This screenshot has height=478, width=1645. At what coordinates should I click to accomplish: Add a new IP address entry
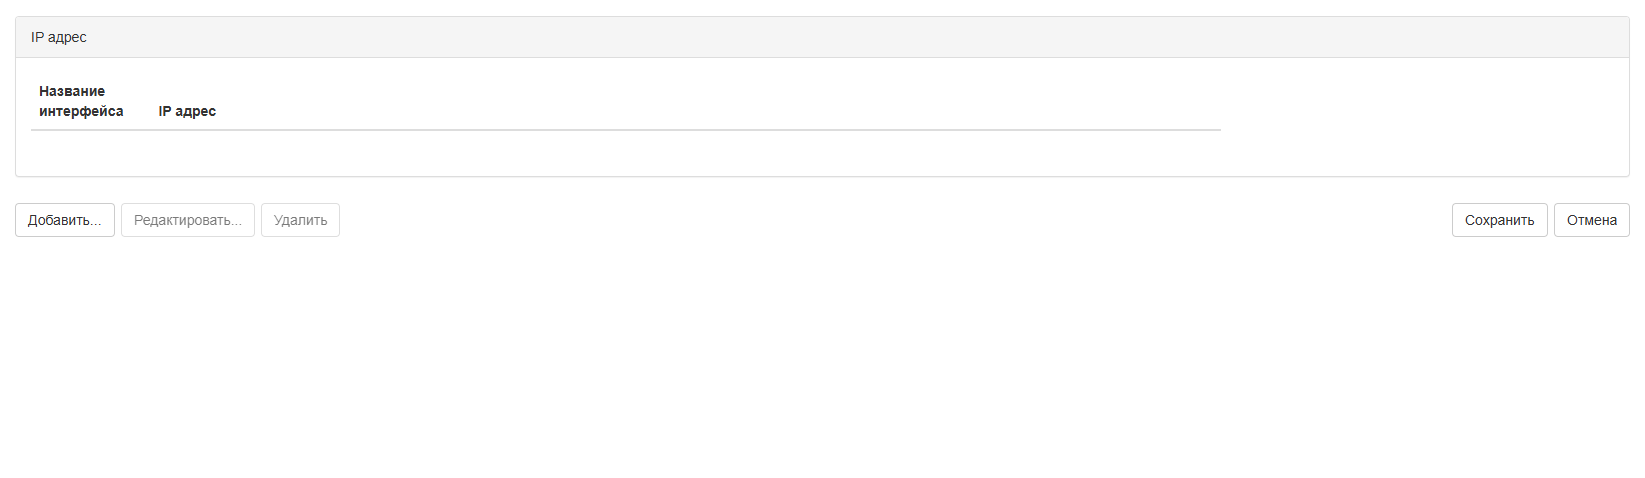click(x=65, y=220)
